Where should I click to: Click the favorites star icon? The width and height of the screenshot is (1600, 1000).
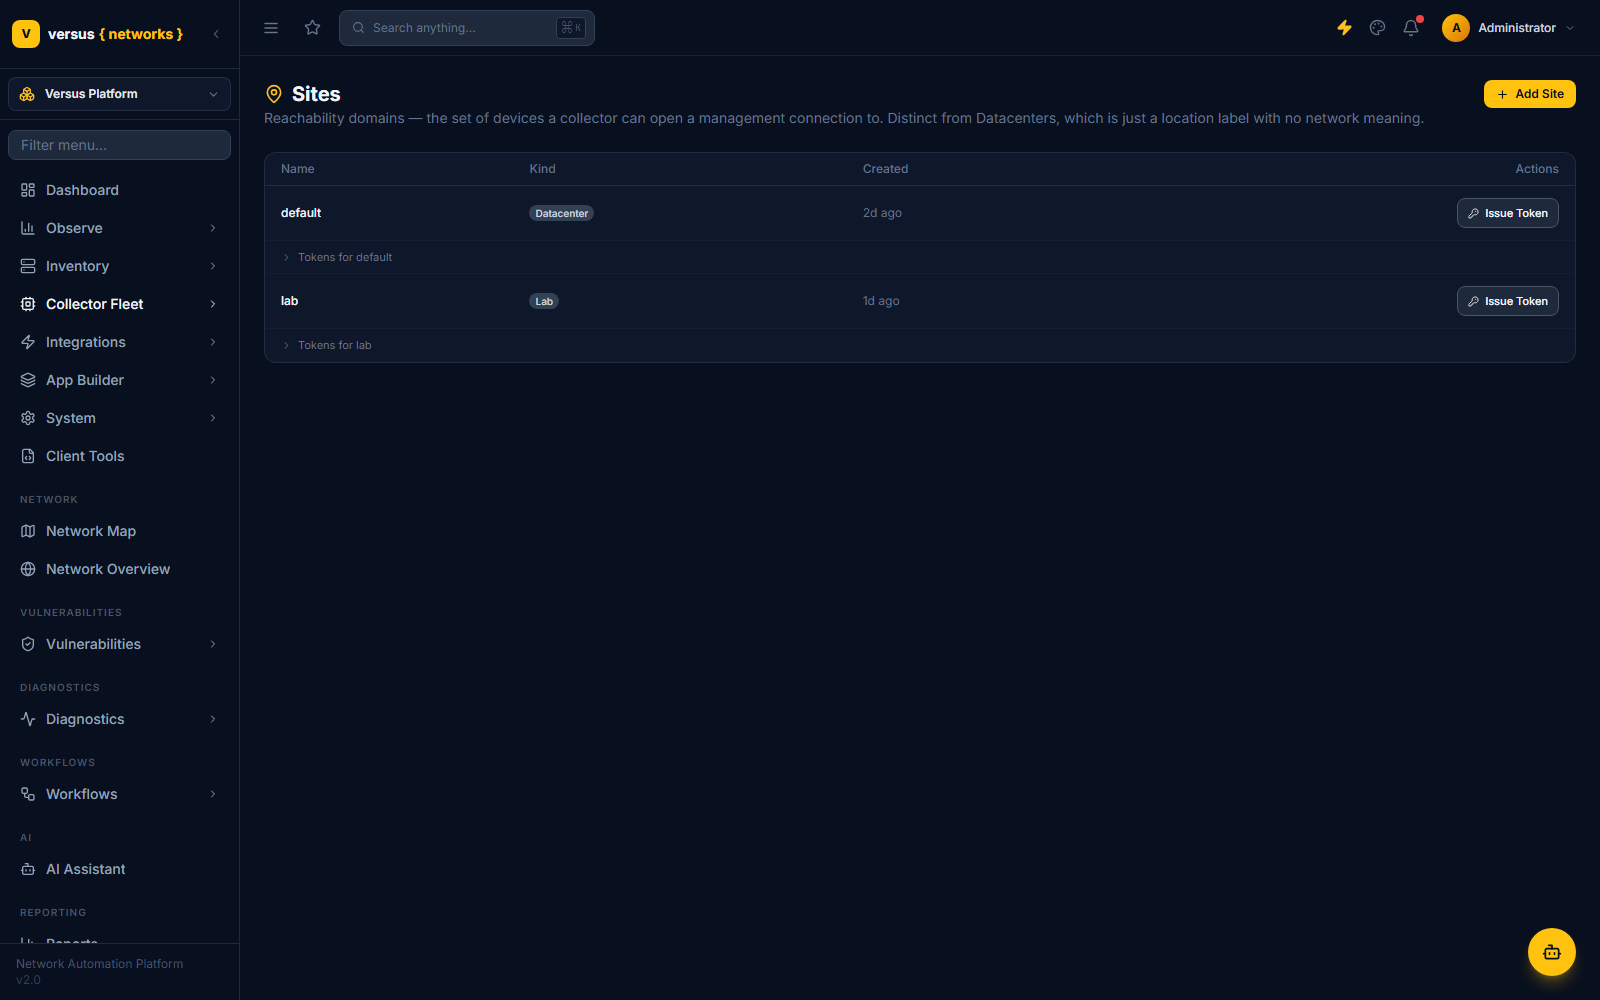click(x=313, y=28)
